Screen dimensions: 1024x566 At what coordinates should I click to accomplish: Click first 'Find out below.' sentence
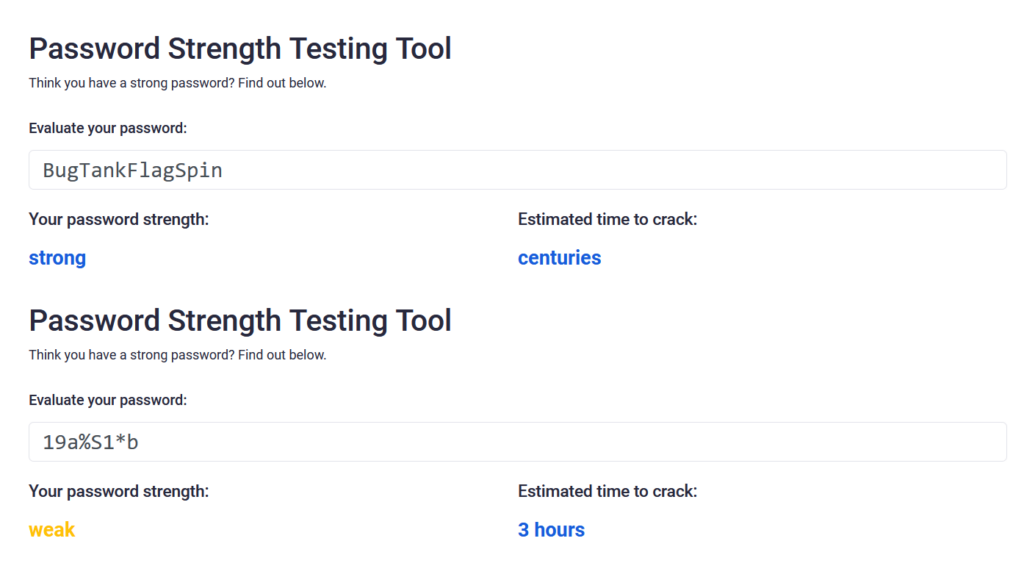(282, 83)
